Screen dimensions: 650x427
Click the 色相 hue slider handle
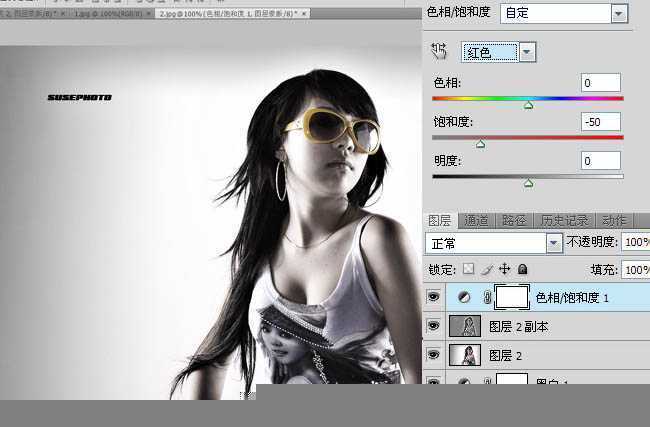(528, 105)
